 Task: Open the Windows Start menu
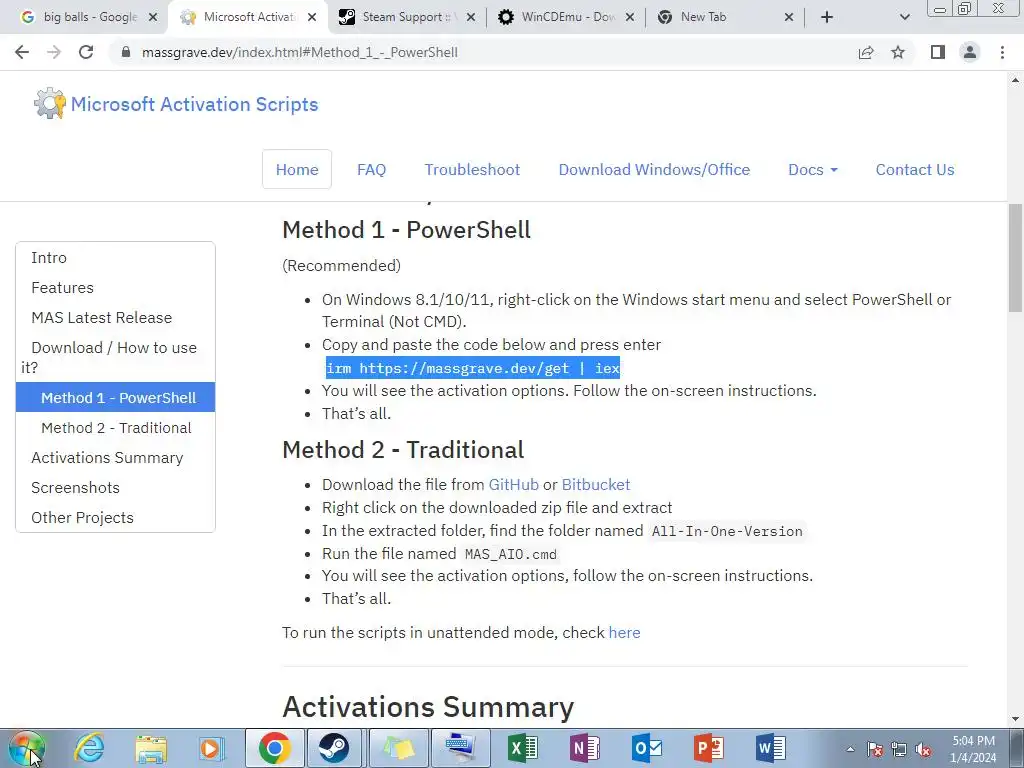(27, 748)
